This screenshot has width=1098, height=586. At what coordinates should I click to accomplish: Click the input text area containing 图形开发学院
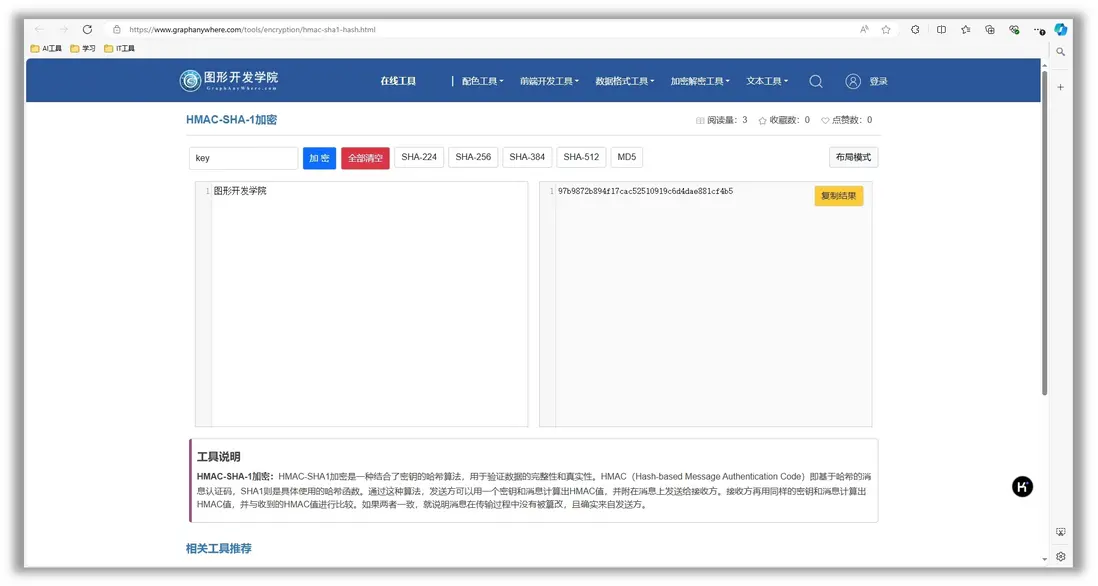point(361,304)
